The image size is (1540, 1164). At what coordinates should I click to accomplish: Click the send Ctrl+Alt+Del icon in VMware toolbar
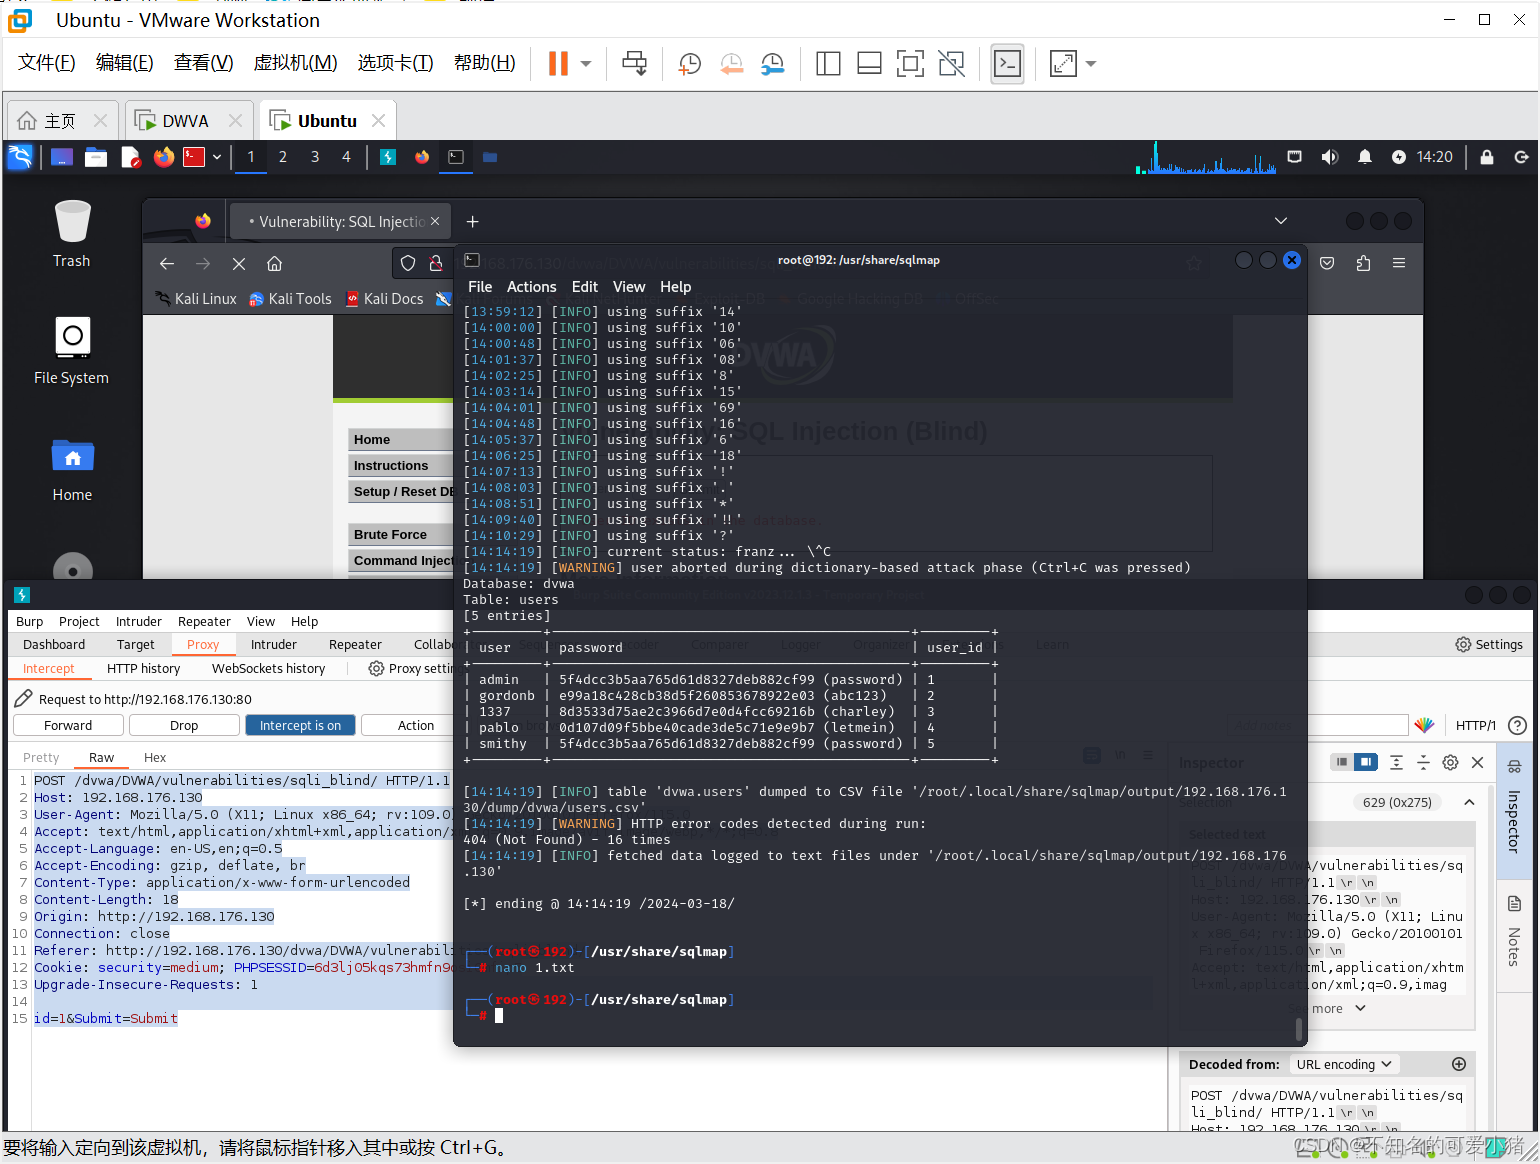coord(634,64)
